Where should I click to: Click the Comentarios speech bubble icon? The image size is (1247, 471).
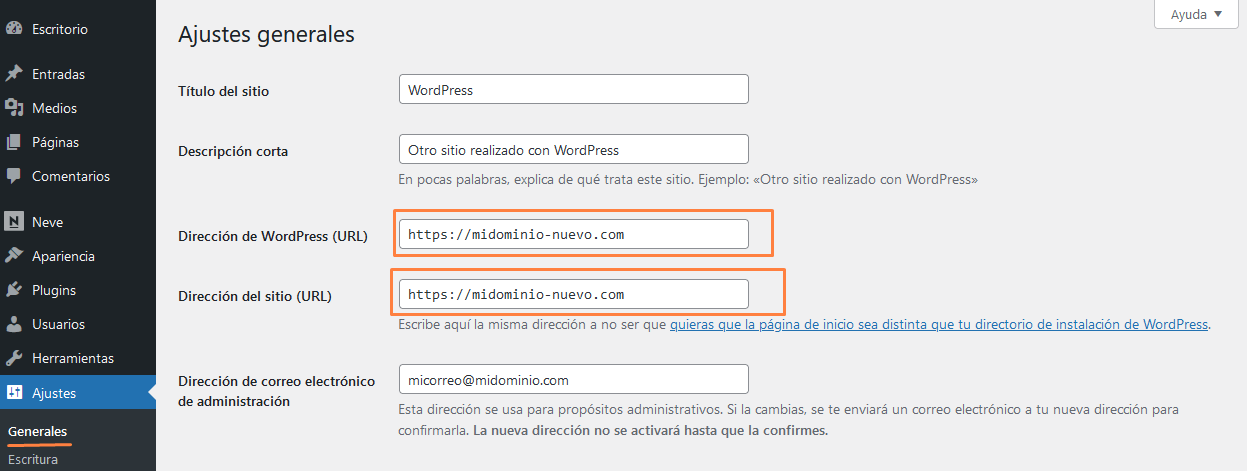[14, 176]
